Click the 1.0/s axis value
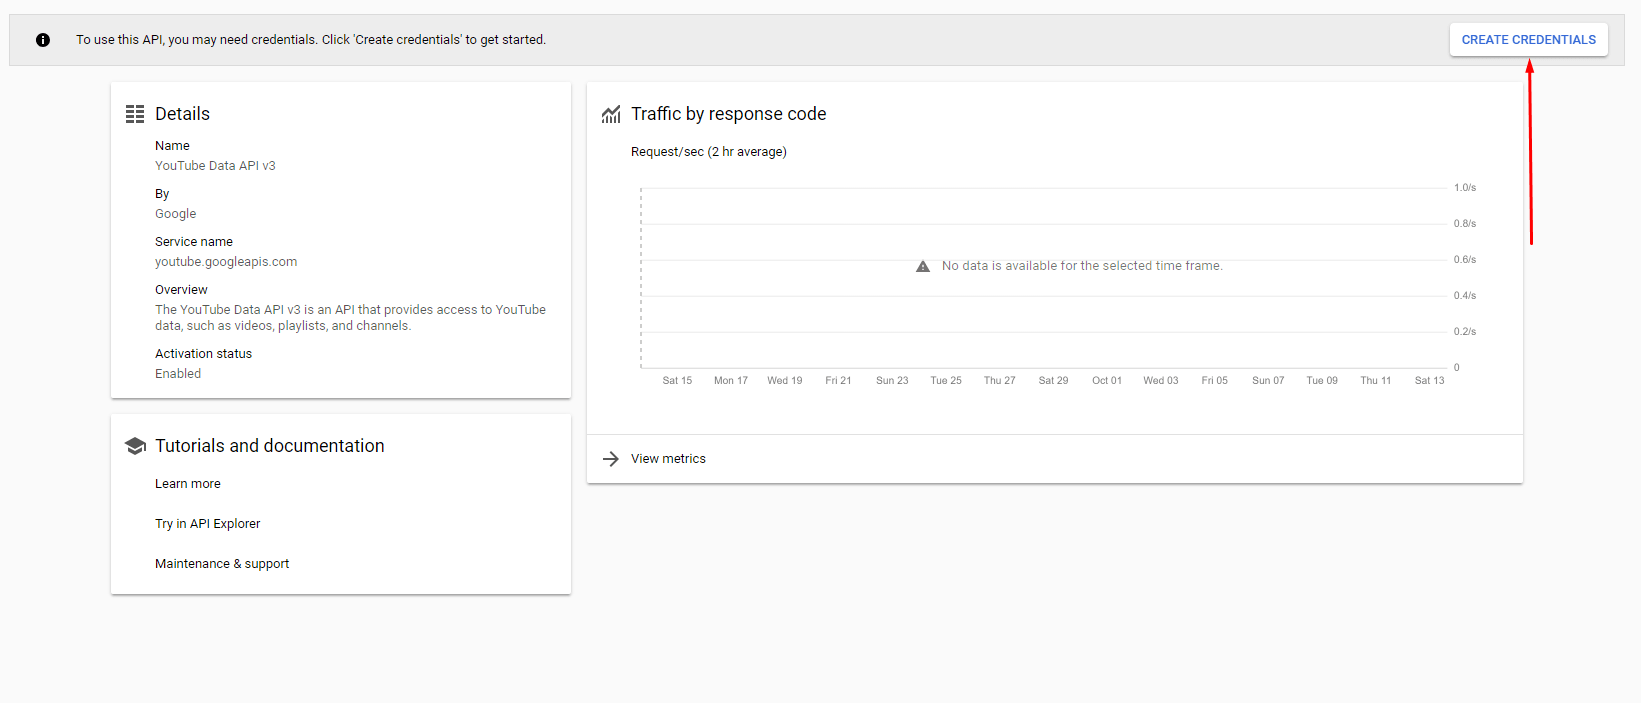Viewport: 1641px width, 703px height. coord(1465,188)
